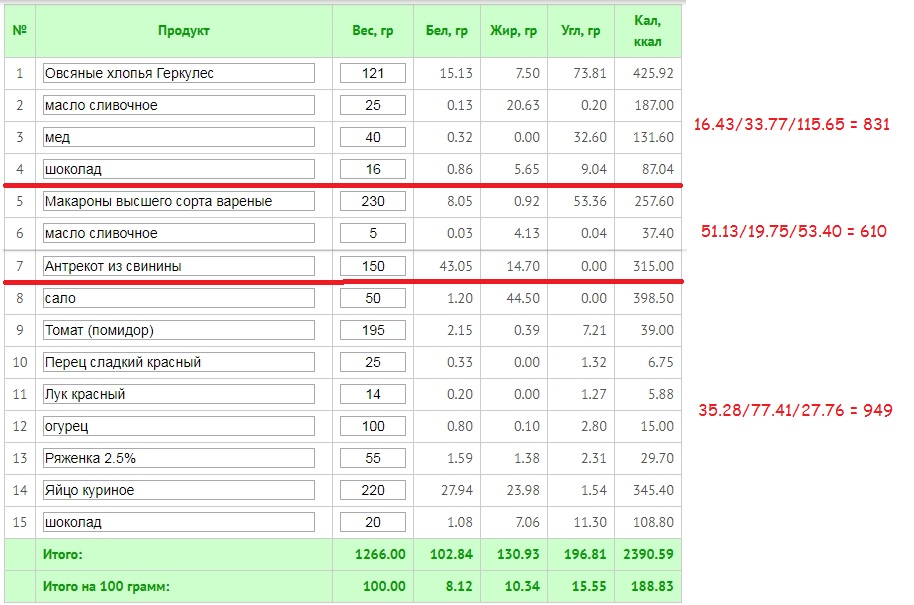The height and width of the screenshot is (605, 914).
Task: Focus the огурец product name field
Action: pos(179,426)
